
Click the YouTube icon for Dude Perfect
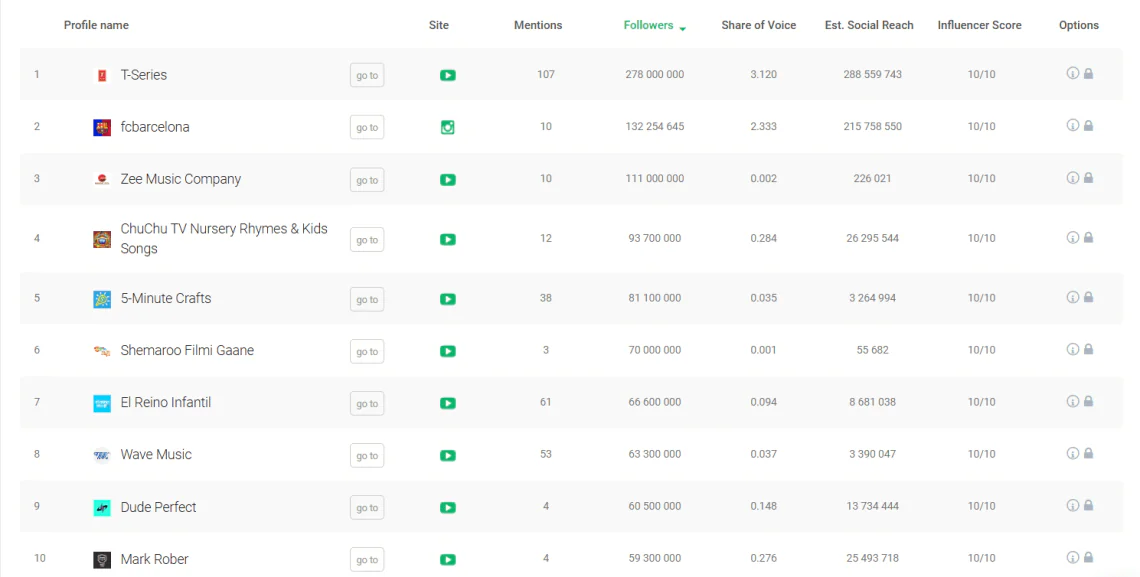(x=448, y=507)
